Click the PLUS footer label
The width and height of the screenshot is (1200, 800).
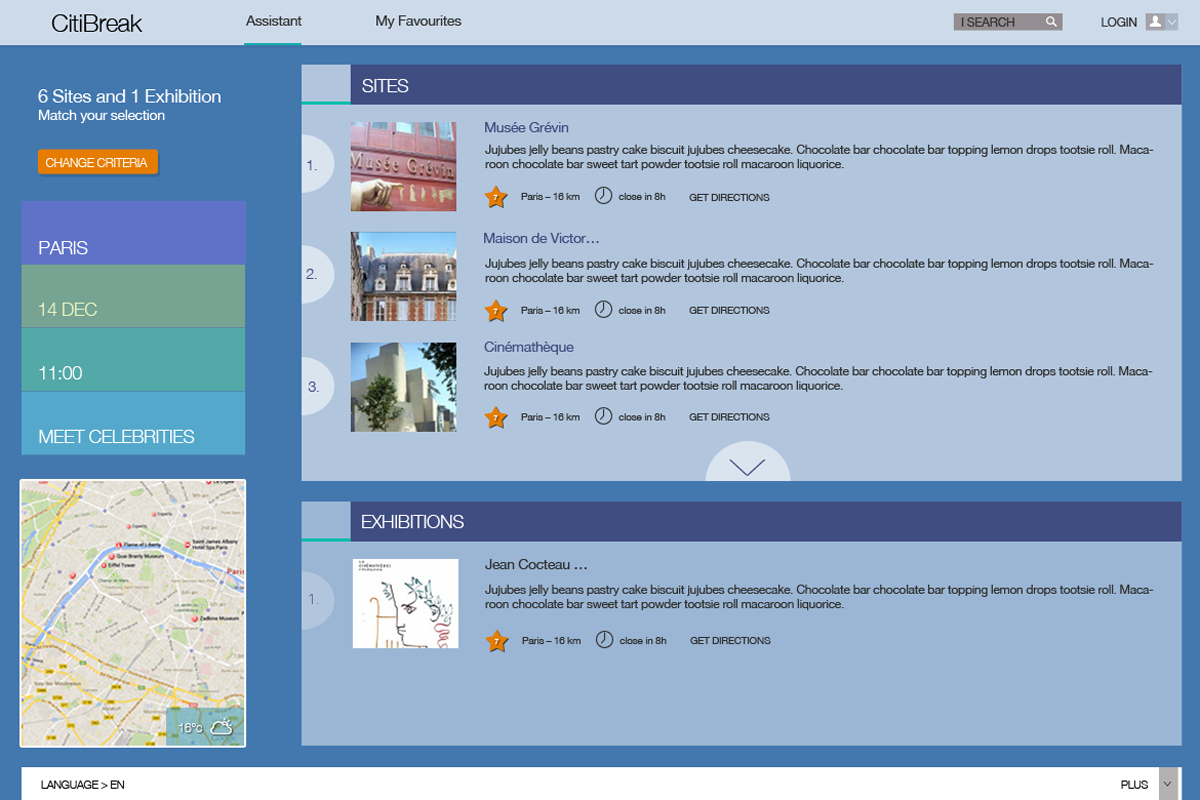click(x=1135, y=785)
